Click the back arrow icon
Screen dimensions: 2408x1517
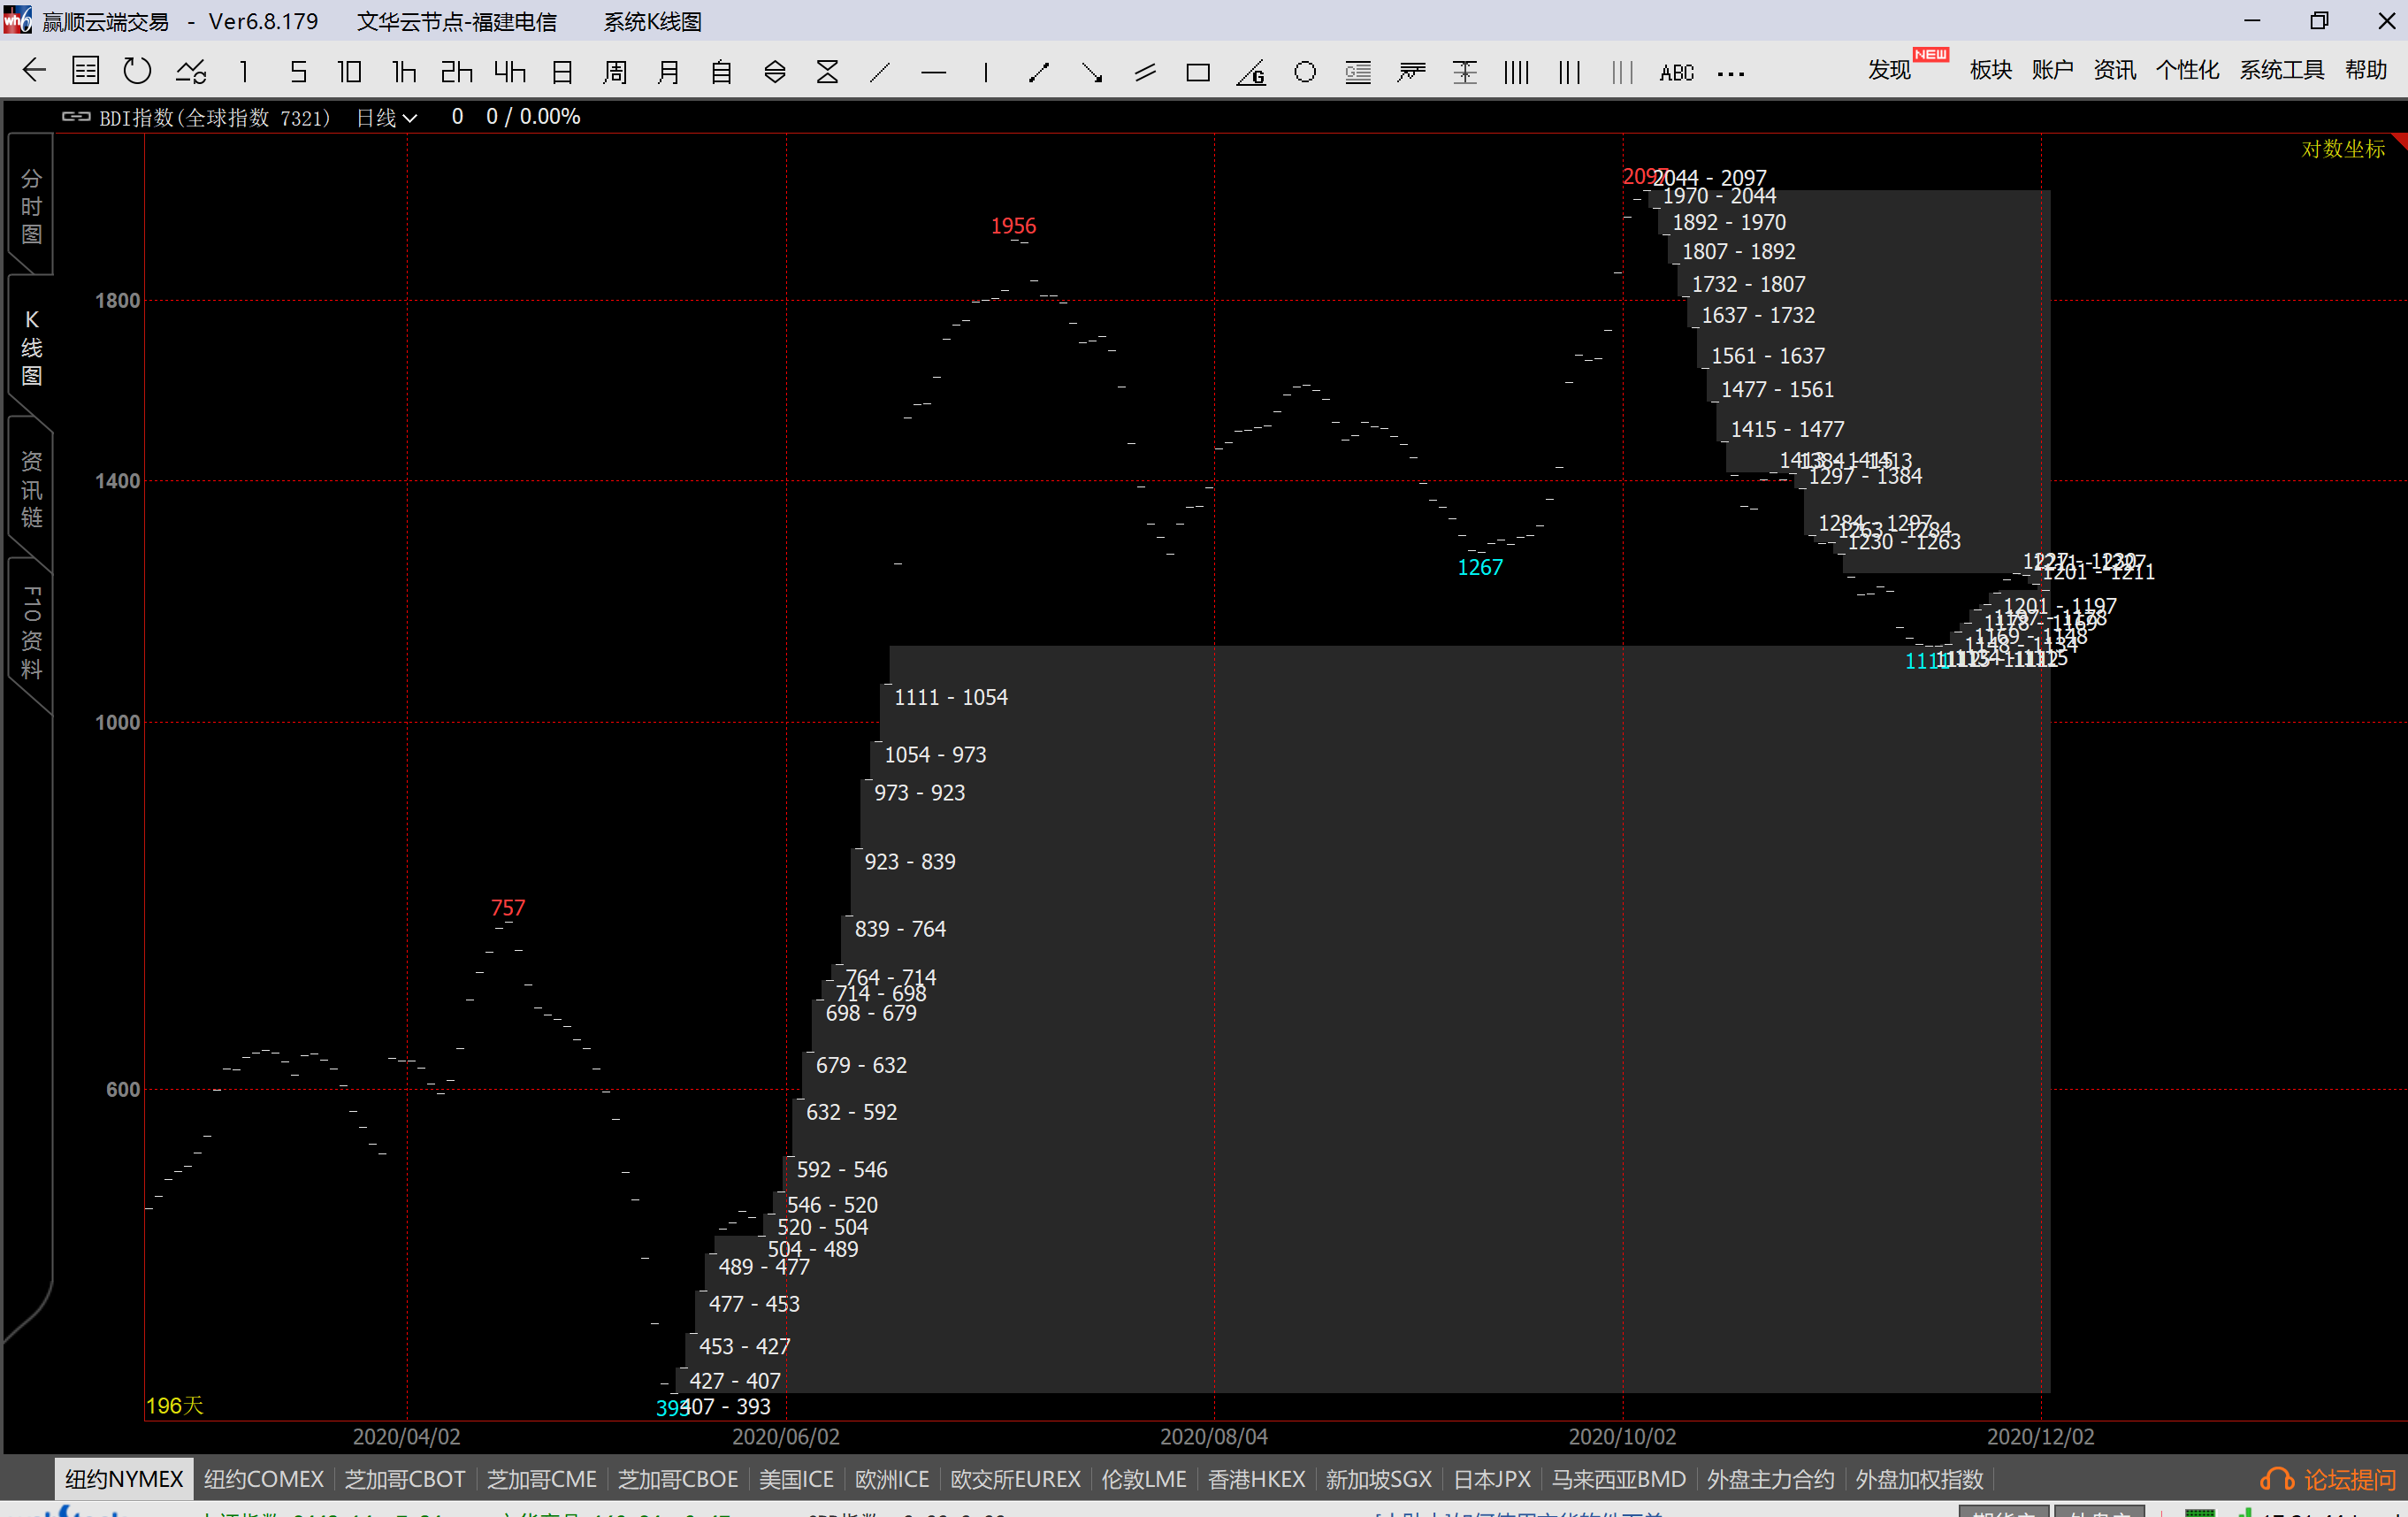click(x=34, y=71)
